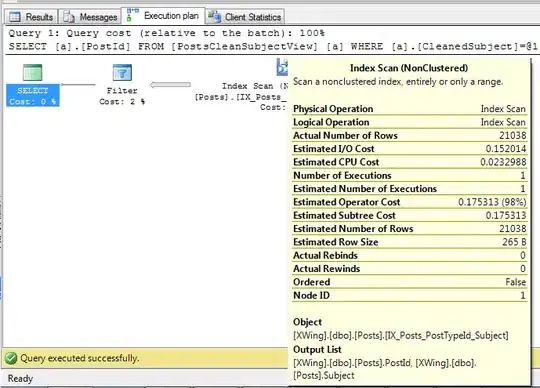Click the Estimated Row Size 265 B
This screenshot has width=540, height=388.
(x=514, y=242)
